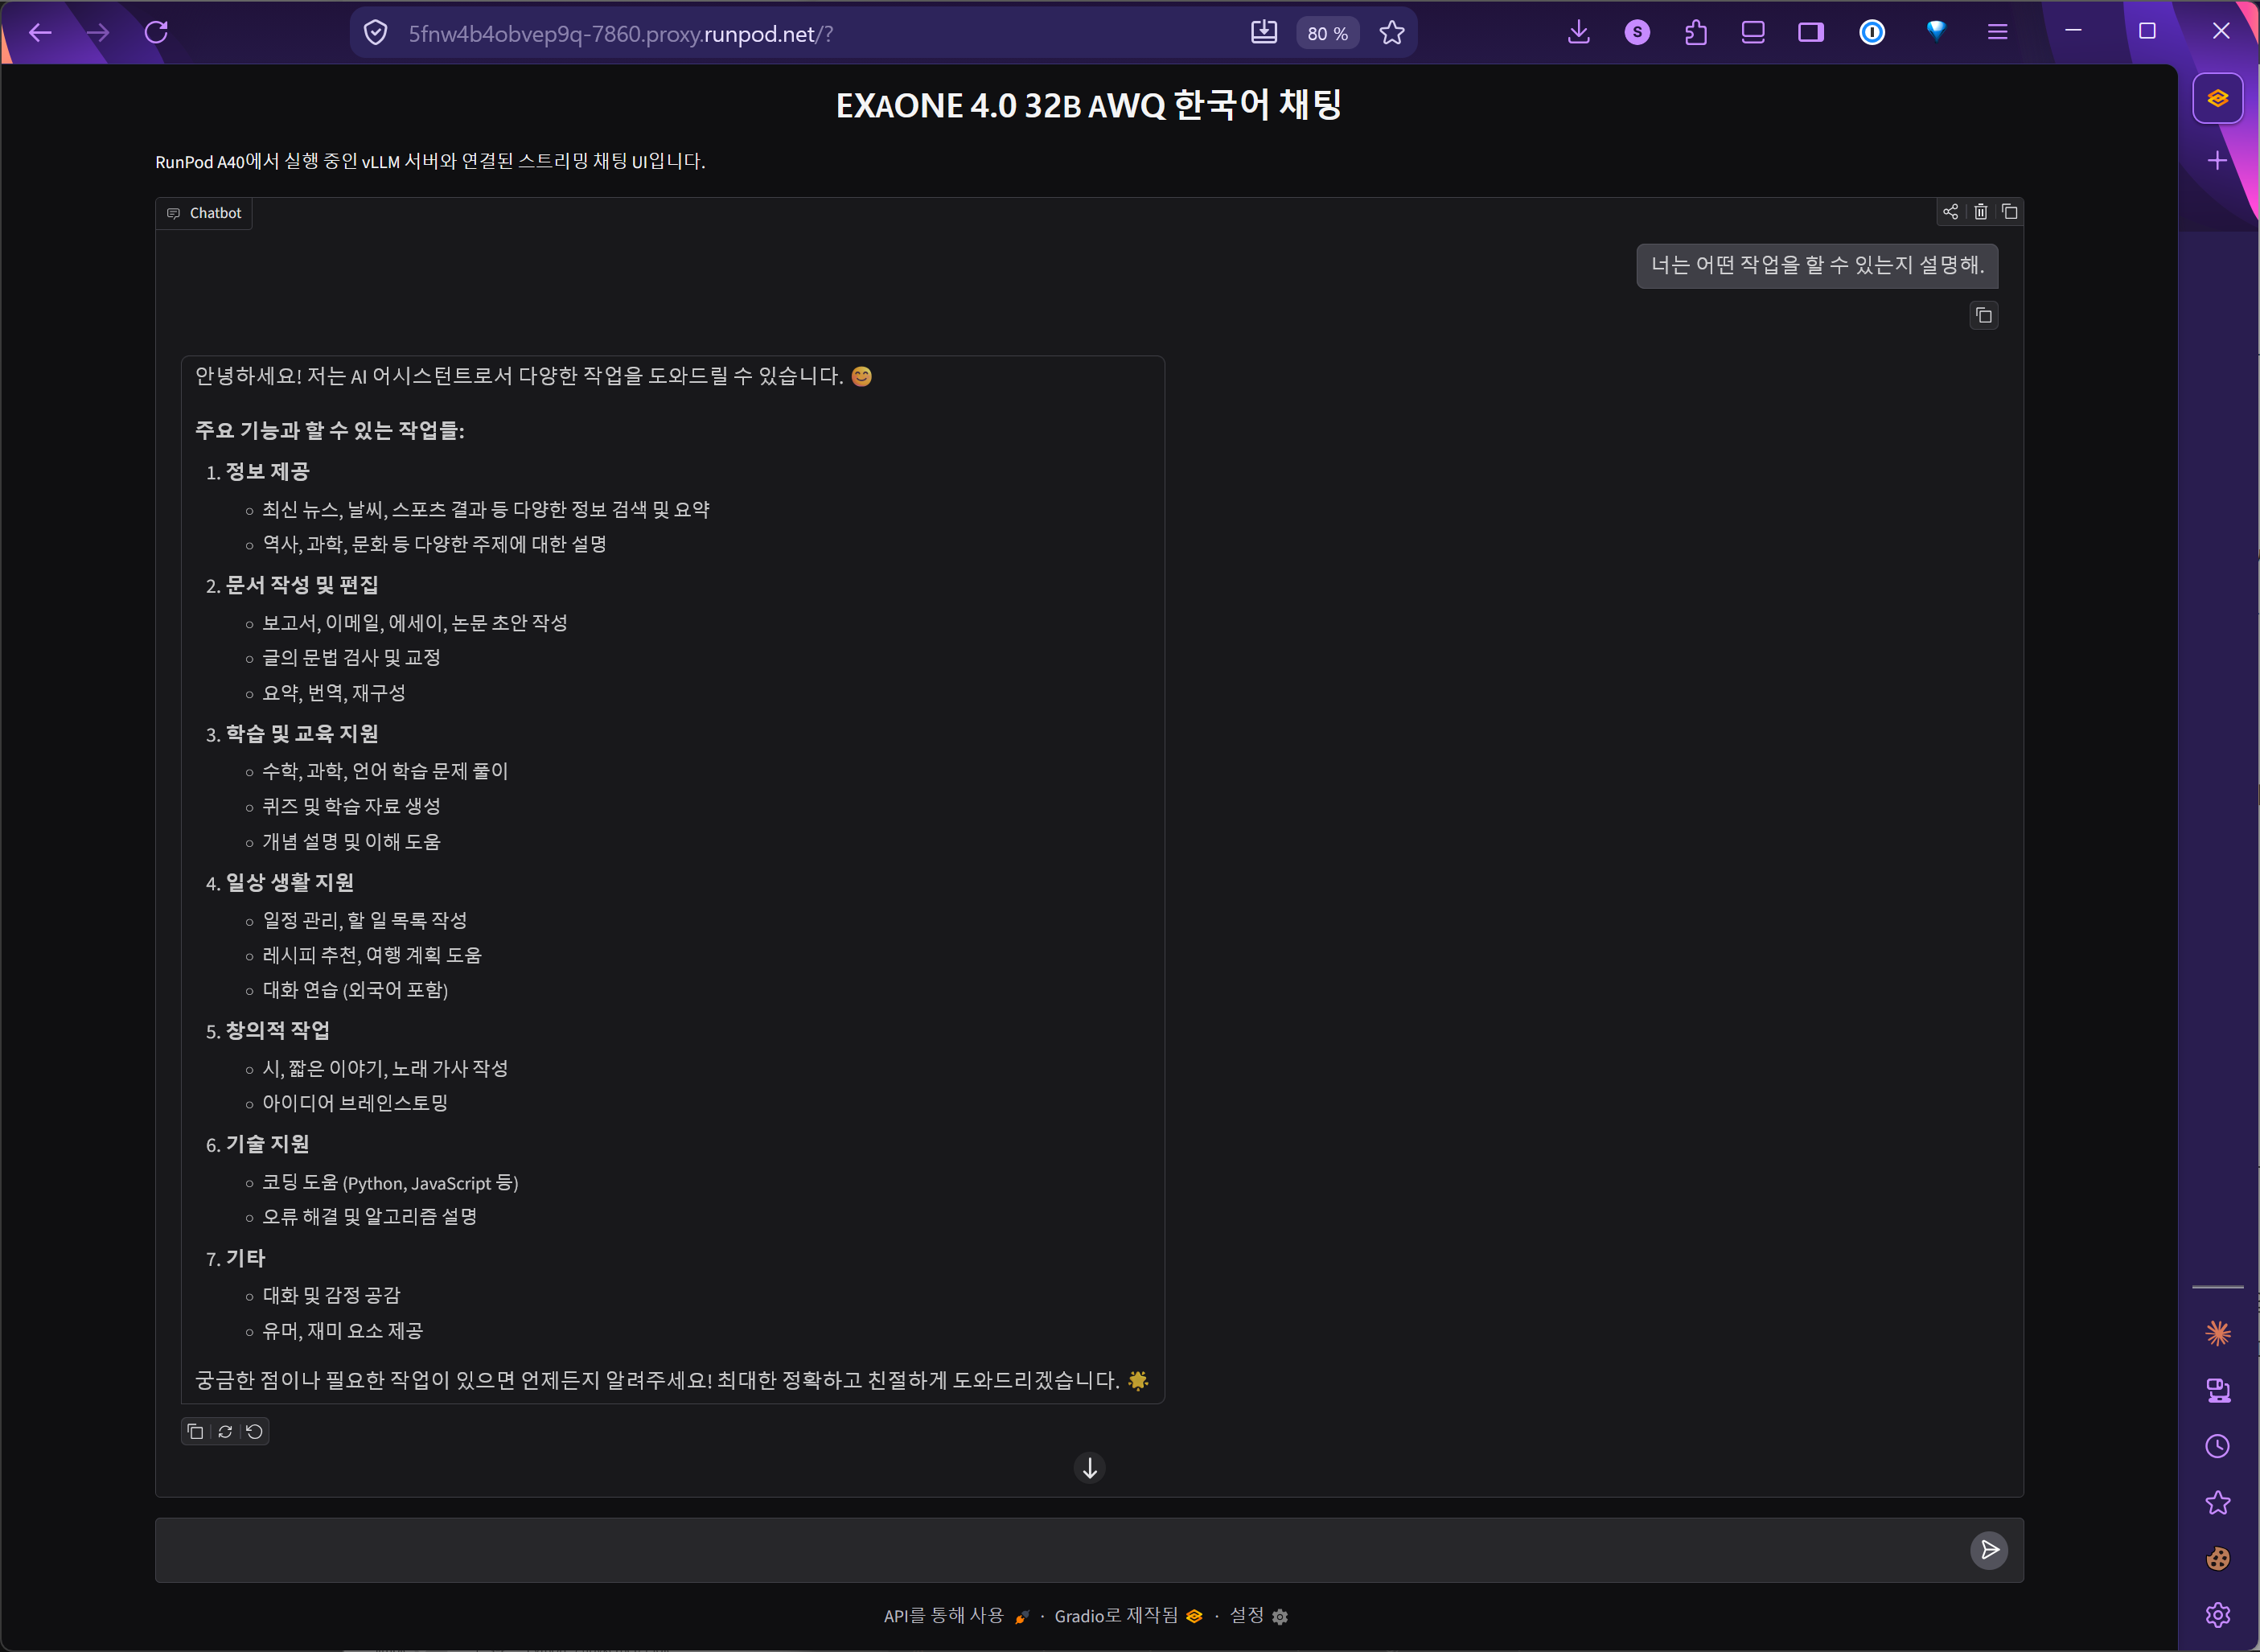Click the bullet 코딩 도움 (Python, JavaScript 등)
Screen dimensions: 2260x1652
pyautogui.click(x=390, y=1183)
